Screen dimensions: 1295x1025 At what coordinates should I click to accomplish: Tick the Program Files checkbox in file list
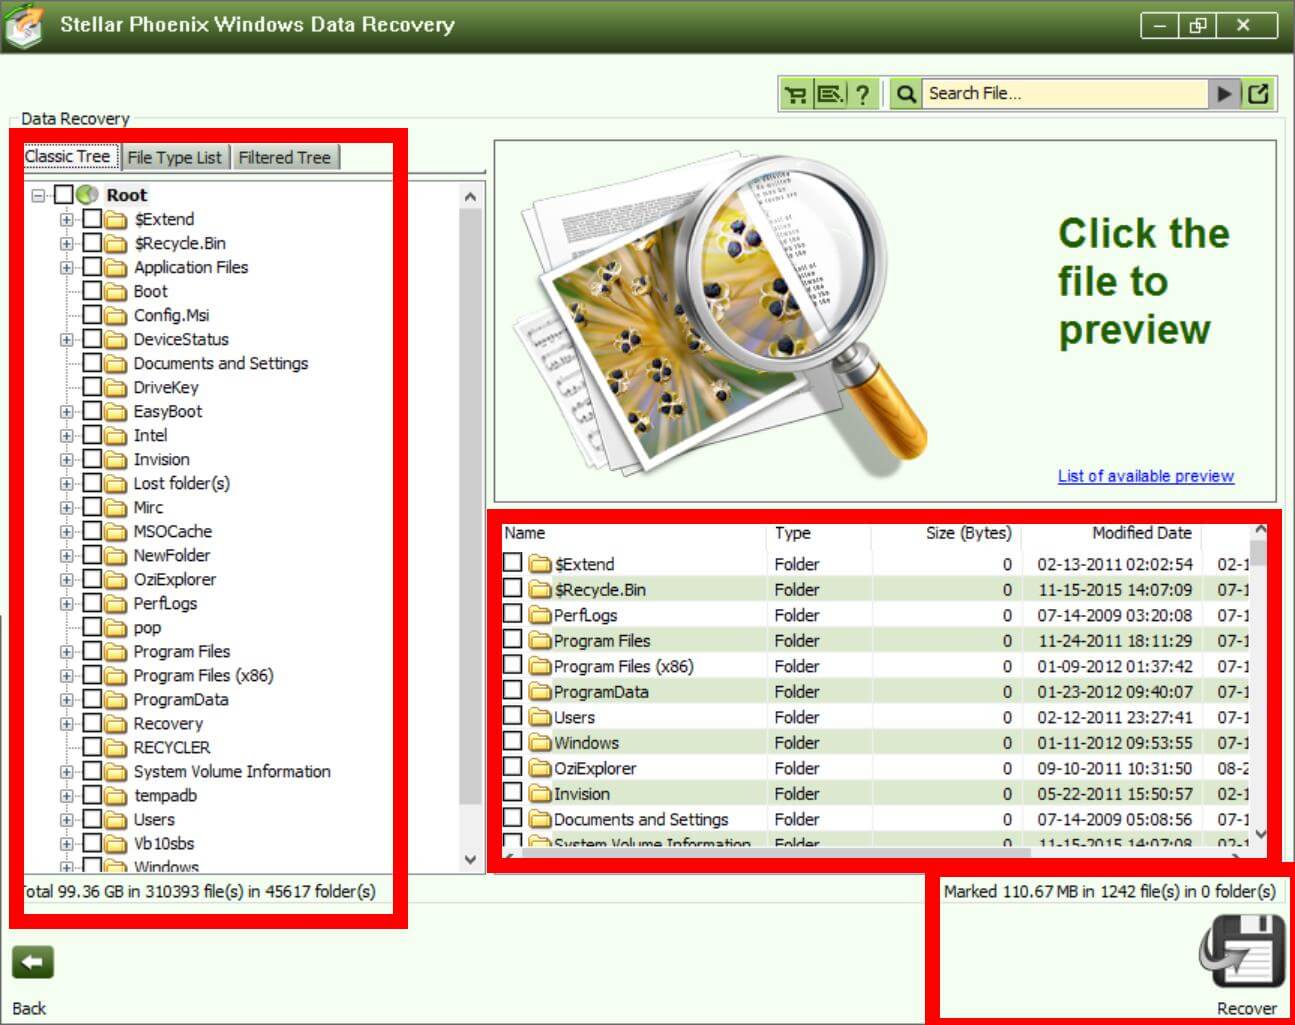(513, 640)
